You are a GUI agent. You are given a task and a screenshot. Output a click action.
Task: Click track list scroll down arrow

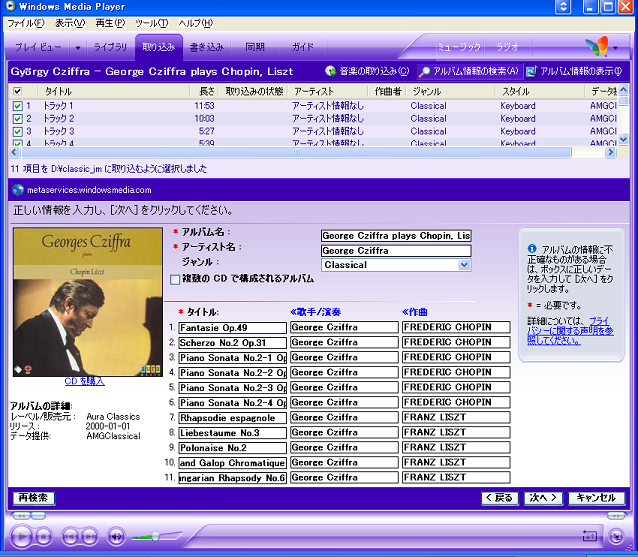click(623, 140)
